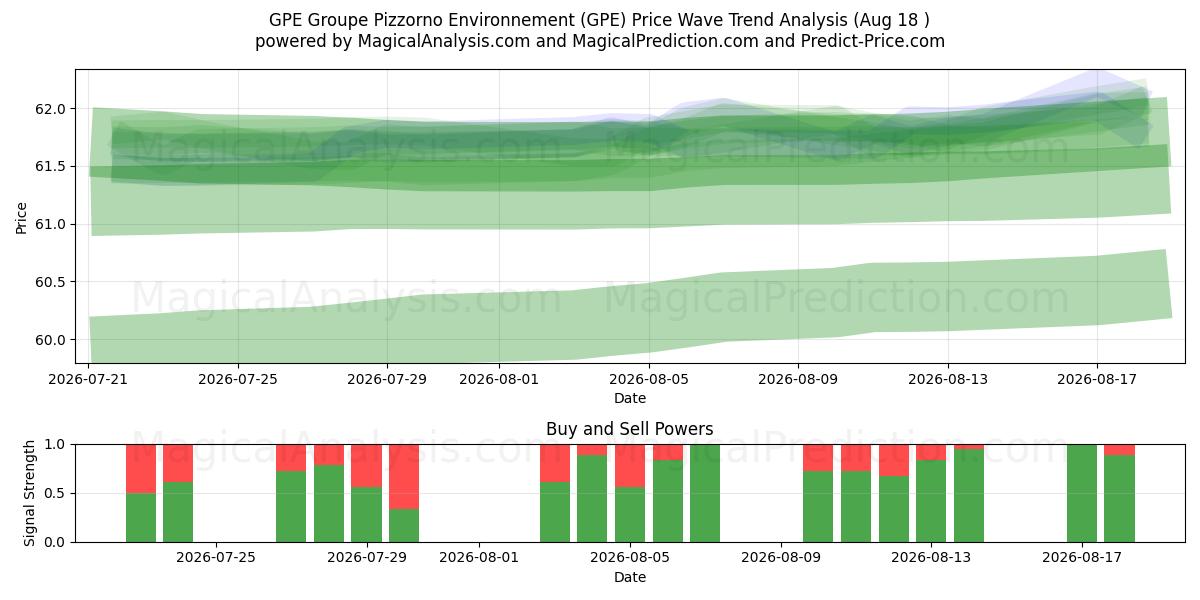
Task: Click 2026-08-17 on the price chart axis
Action: pyautogui.click(x=1096, y=379)
